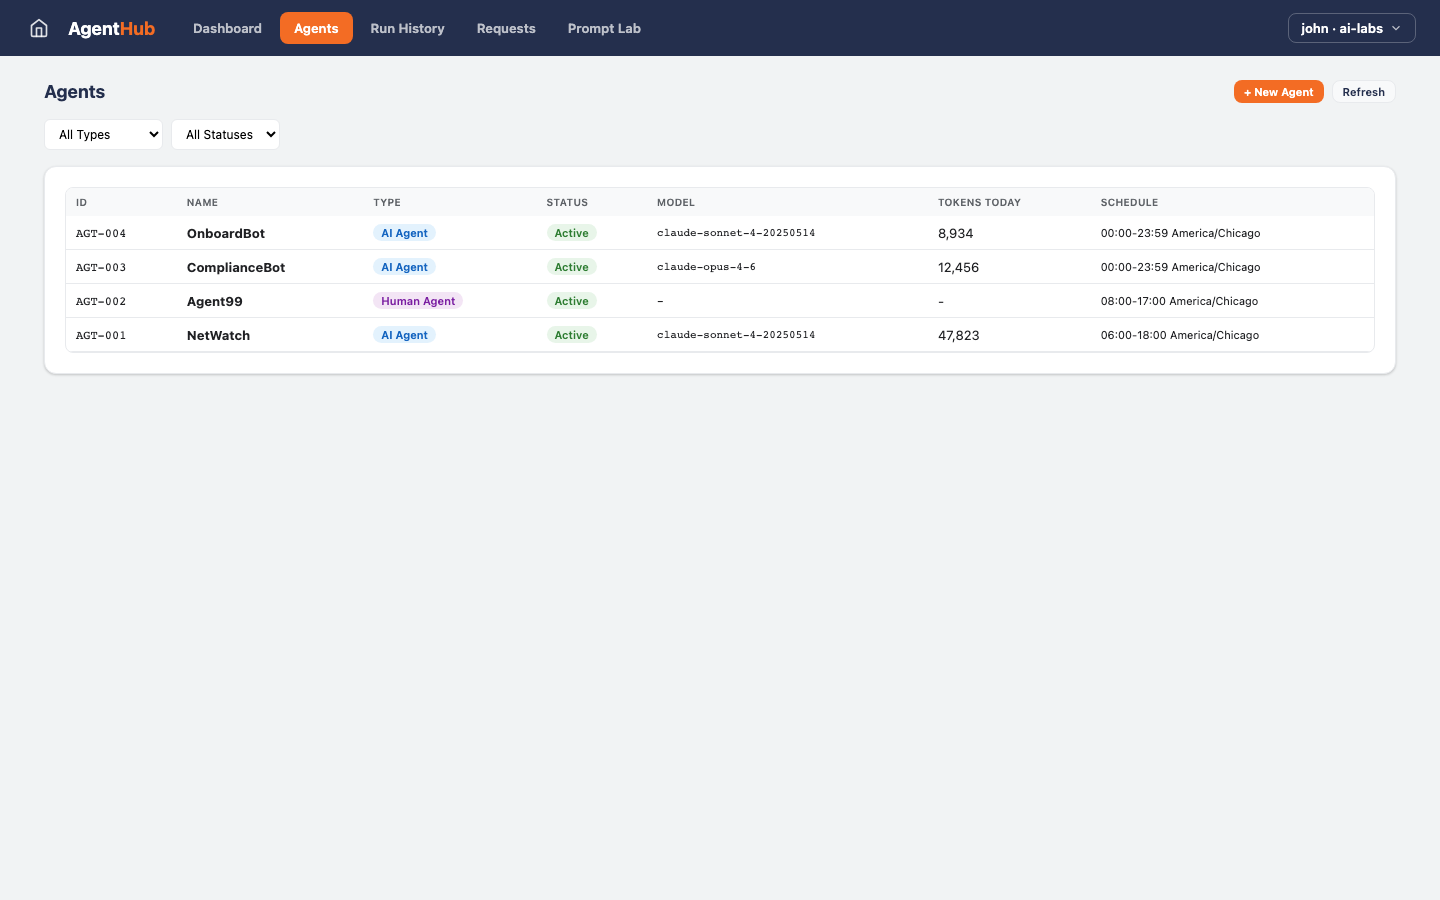Click the Active badge in the AGT-001 row

pos(571,334)
